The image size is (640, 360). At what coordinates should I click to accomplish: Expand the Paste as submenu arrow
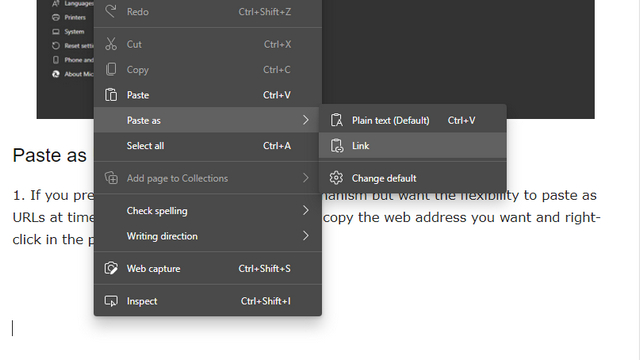click(x=306, y=120)
